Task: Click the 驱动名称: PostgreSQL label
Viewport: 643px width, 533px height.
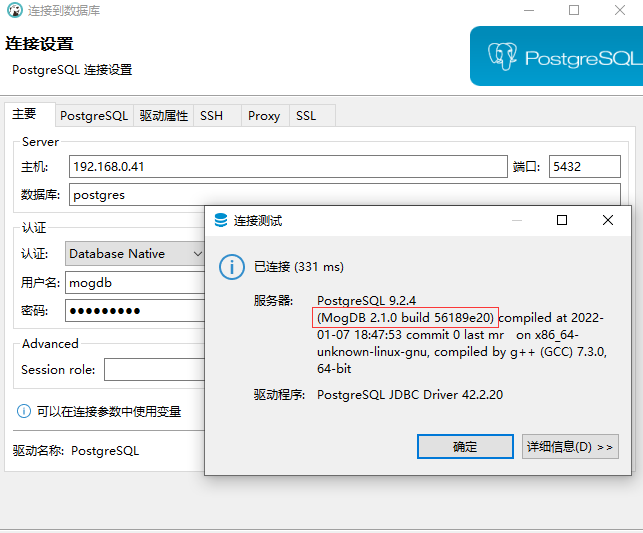Action: click(76, 451)
